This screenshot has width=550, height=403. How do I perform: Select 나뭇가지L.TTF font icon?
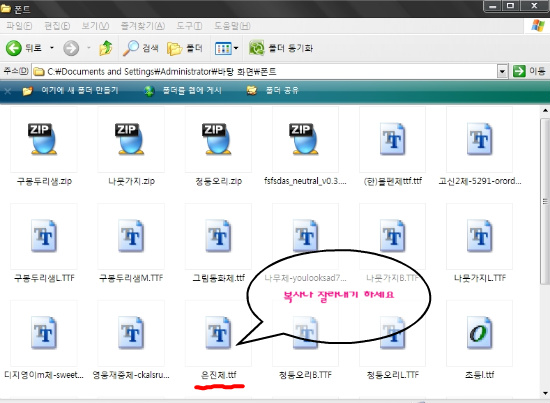[479, 236]
